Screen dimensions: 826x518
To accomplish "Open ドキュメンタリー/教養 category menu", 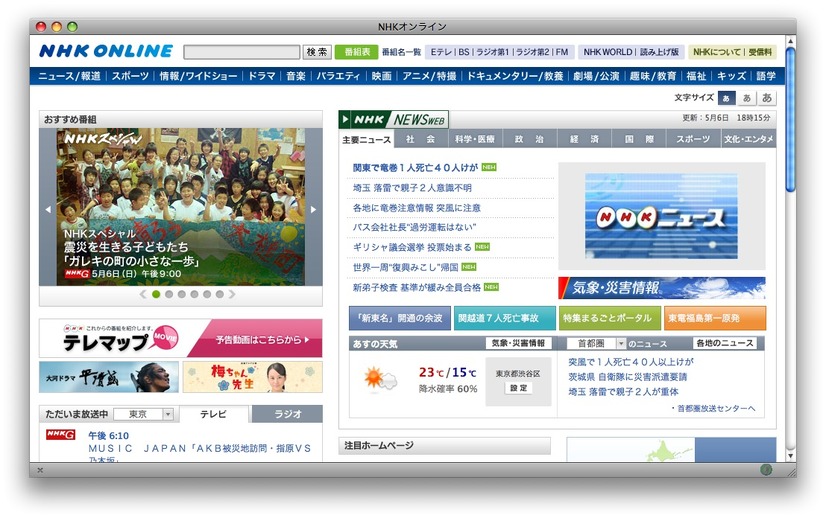I will [515, 76].
